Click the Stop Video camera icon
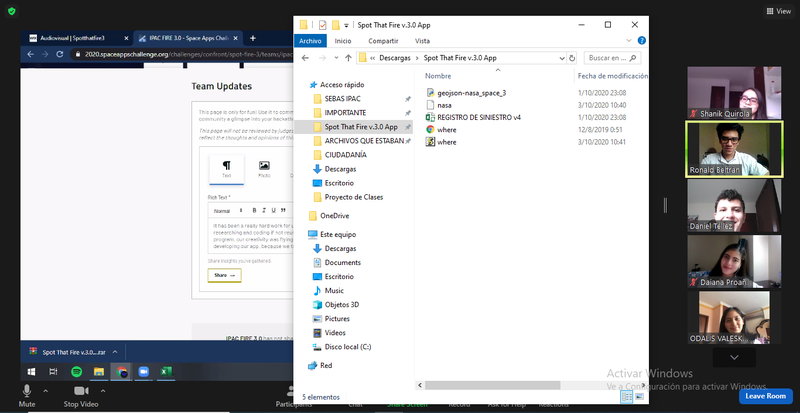This screenshot has width=800, height=413. [80, 389]
